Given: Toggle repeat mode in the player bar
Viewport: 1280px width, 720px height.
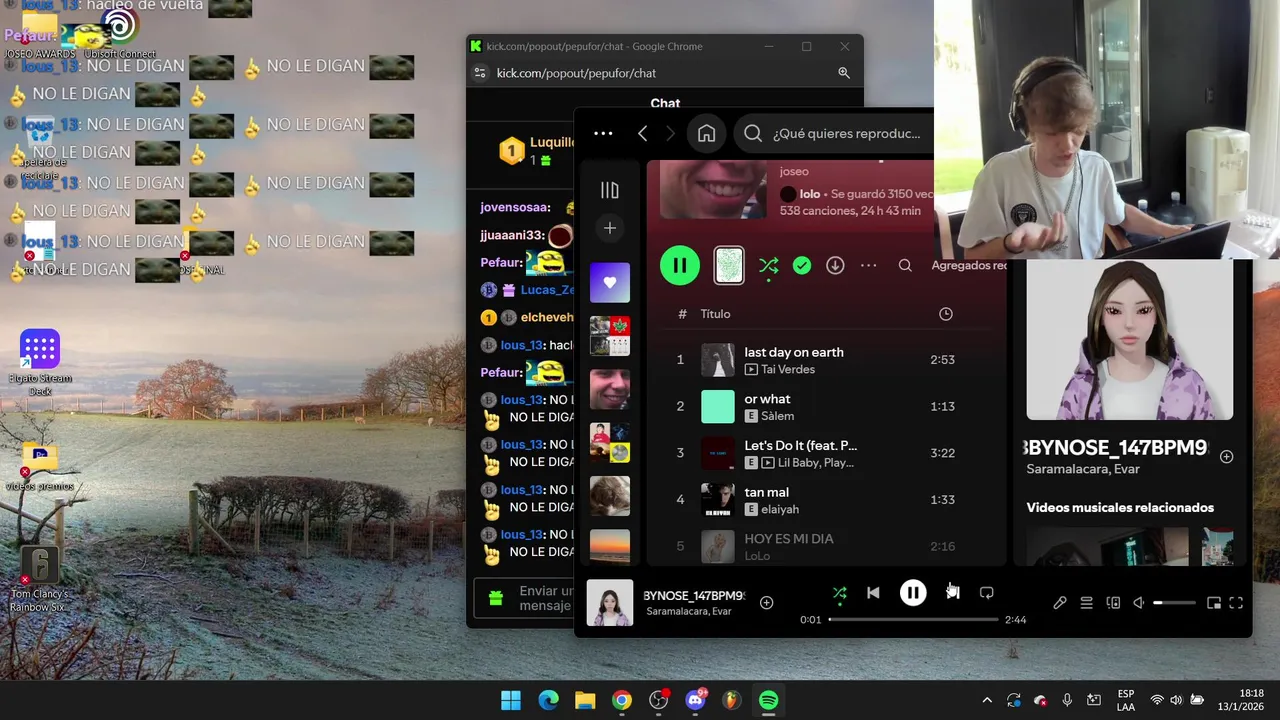Looking at the screenshot, I should coord(987,593).
